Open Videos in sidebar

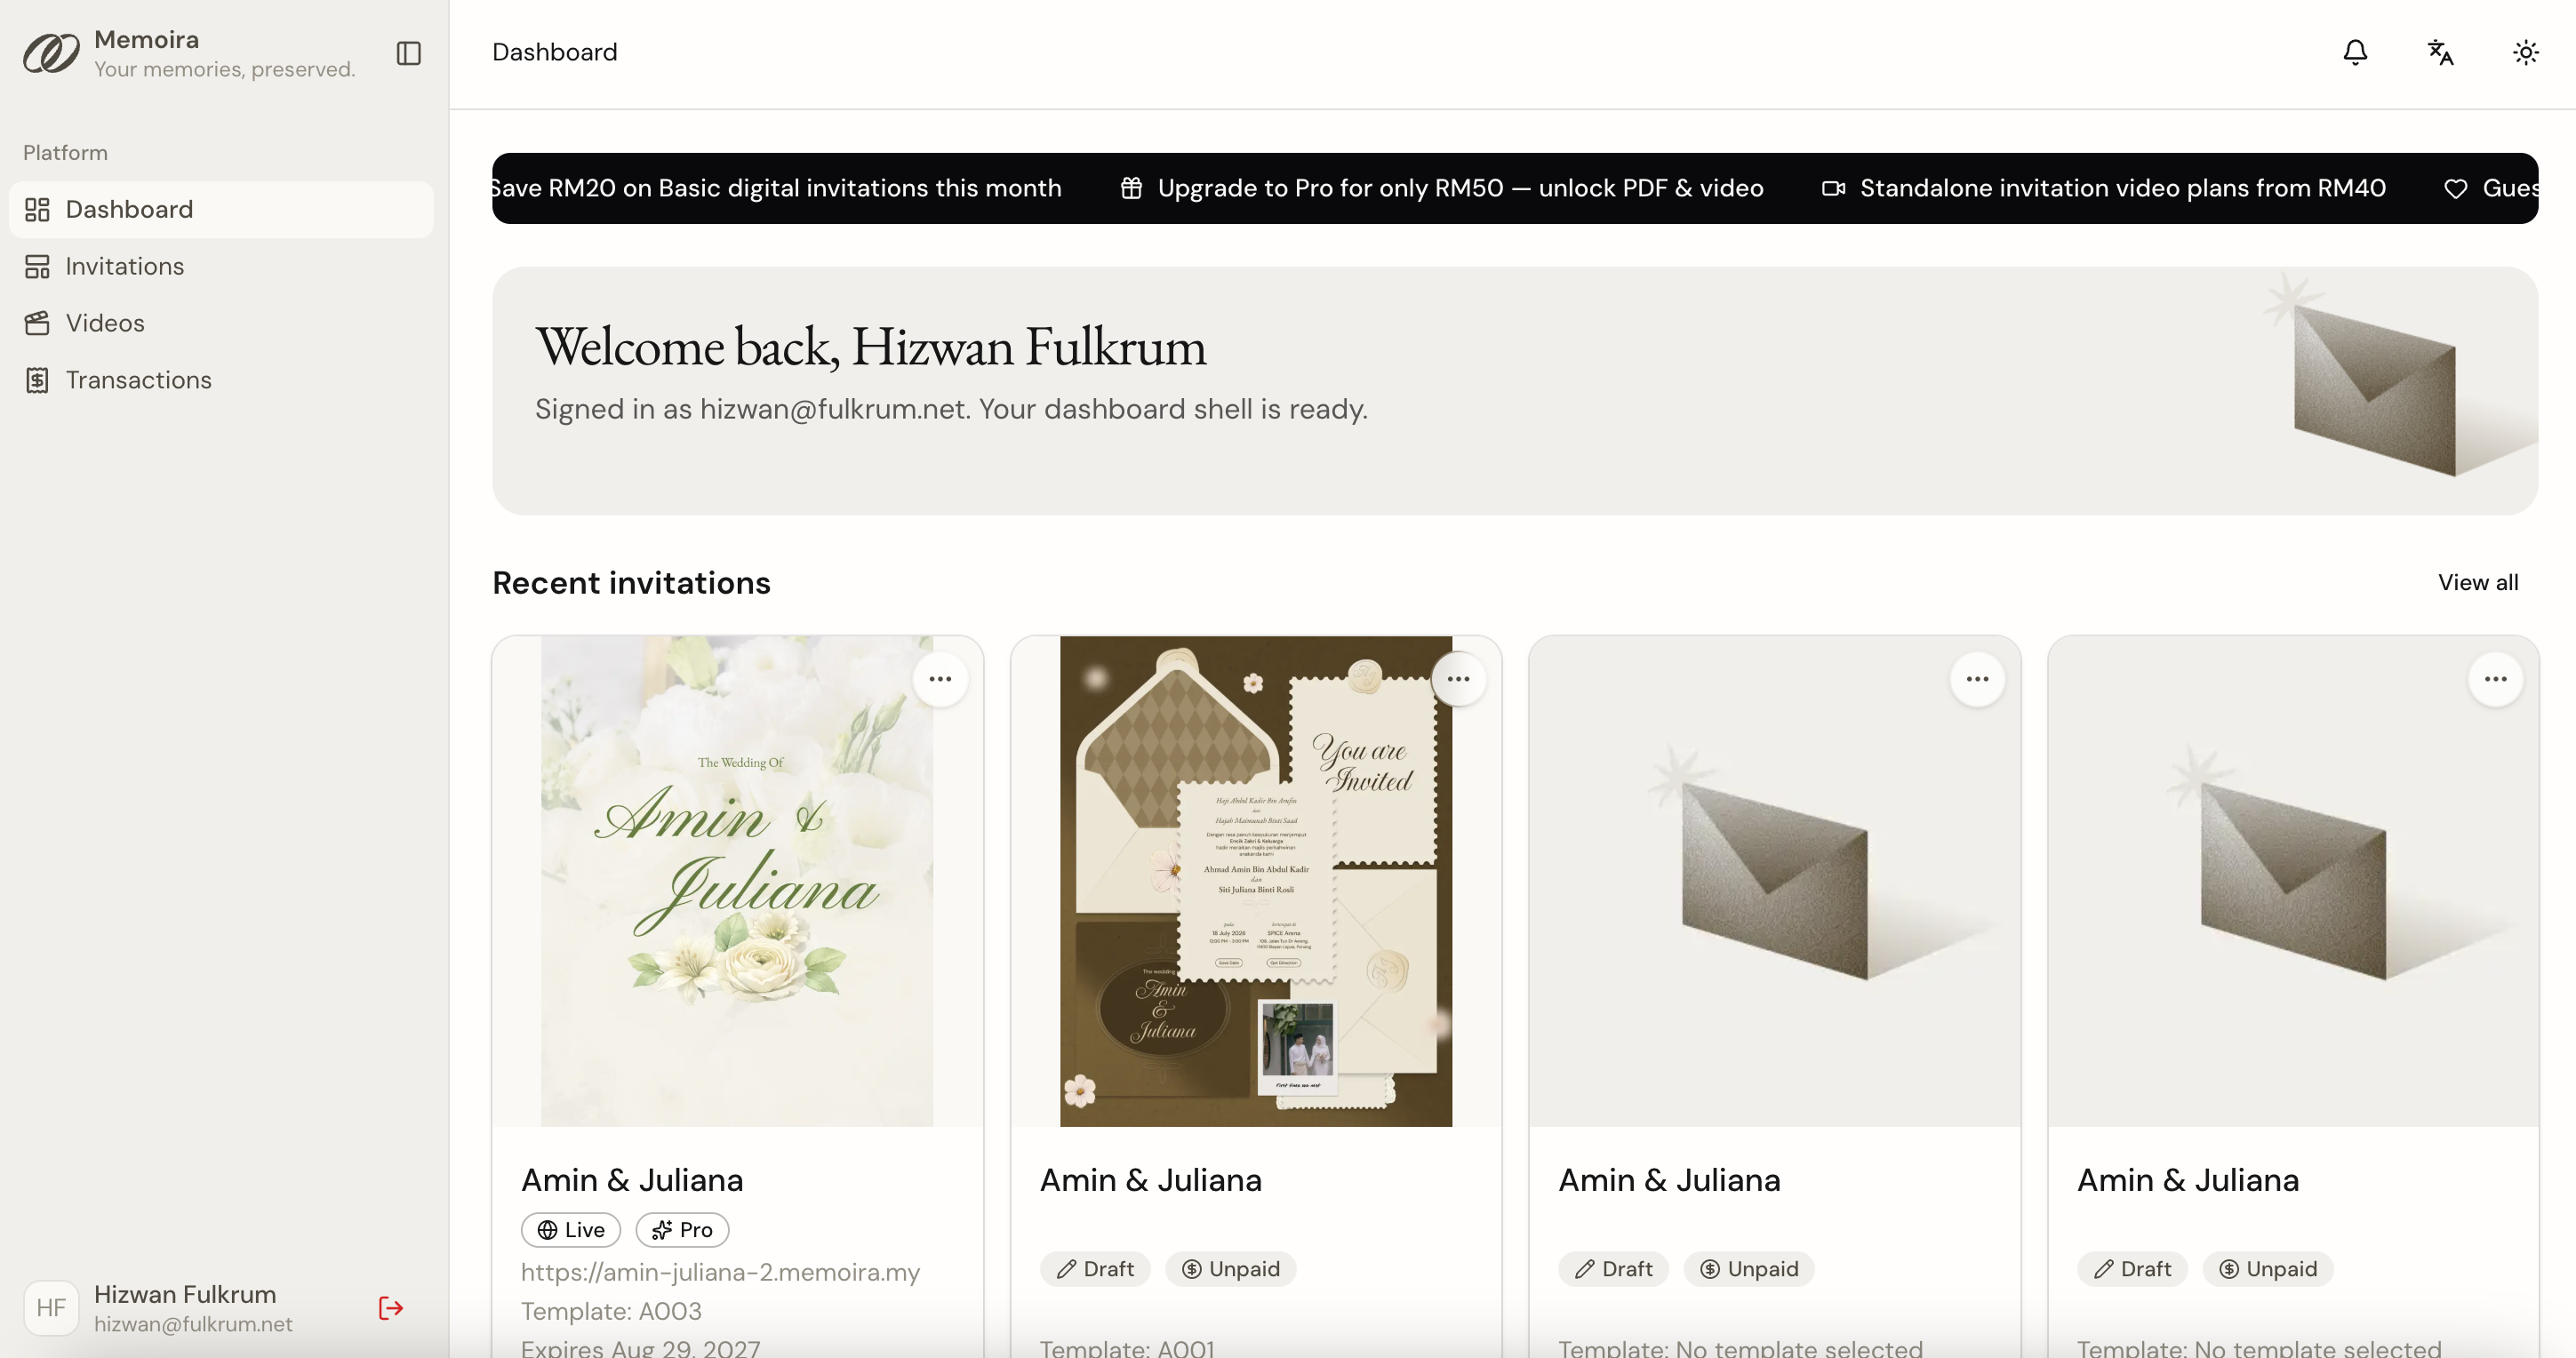coord(221,323)
